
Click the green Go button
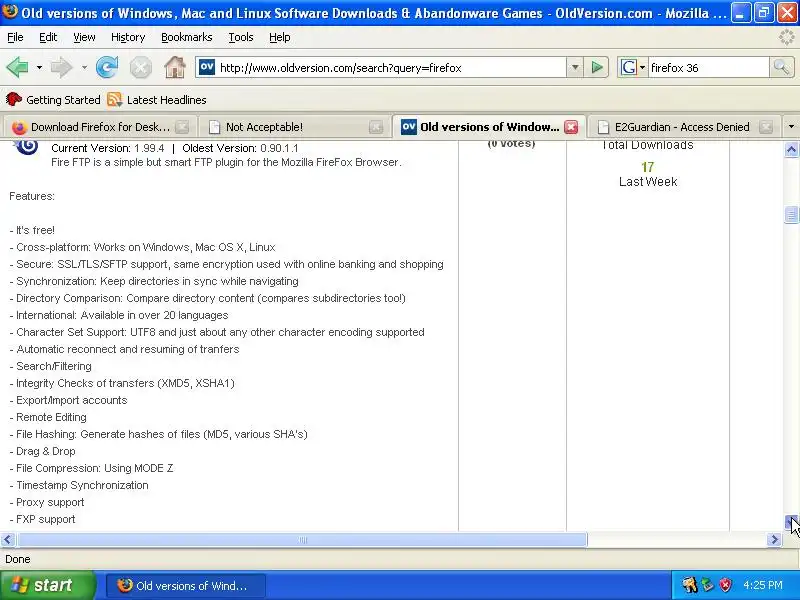[596, 67]
